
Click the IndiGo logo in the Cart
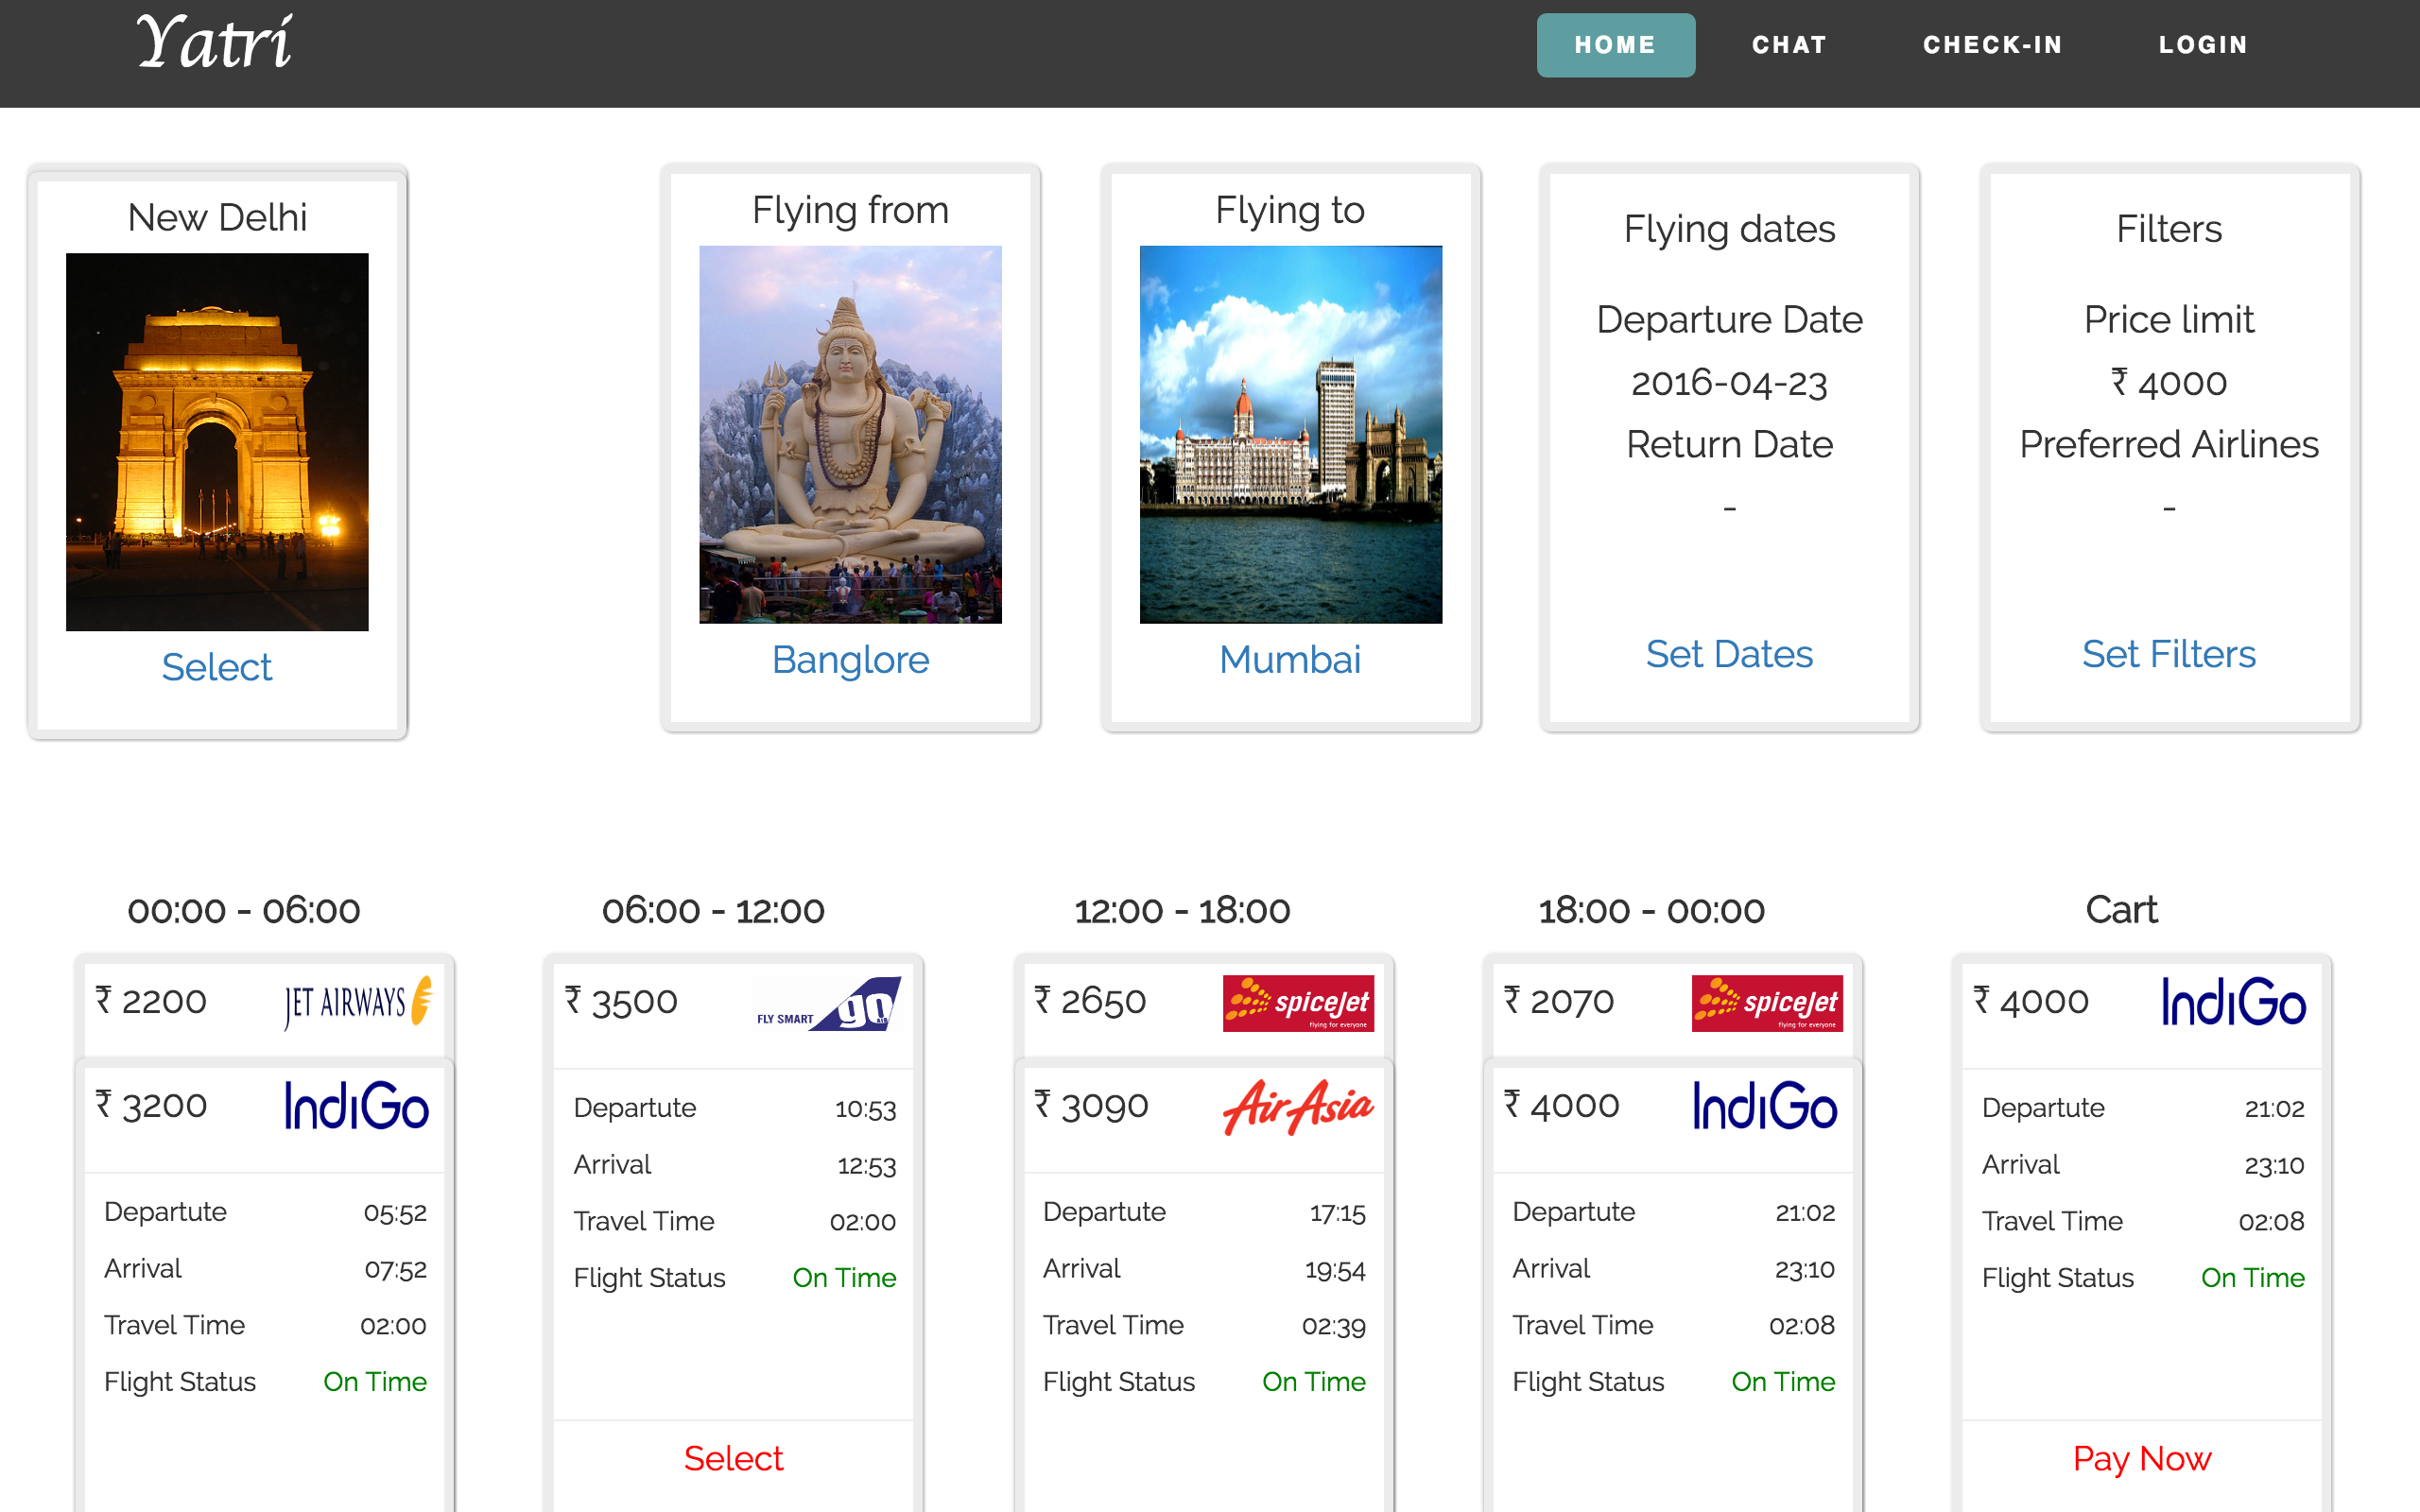pos(2232,1002)
